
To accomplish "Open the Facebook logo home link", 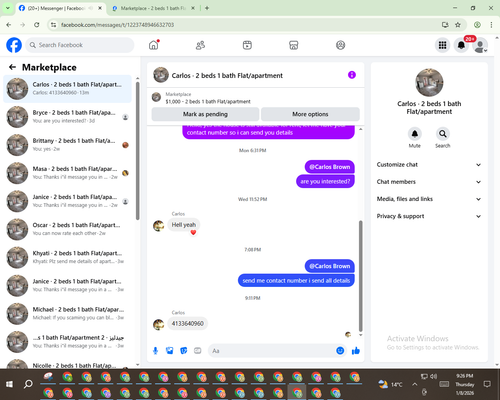I will coord(14,45).
